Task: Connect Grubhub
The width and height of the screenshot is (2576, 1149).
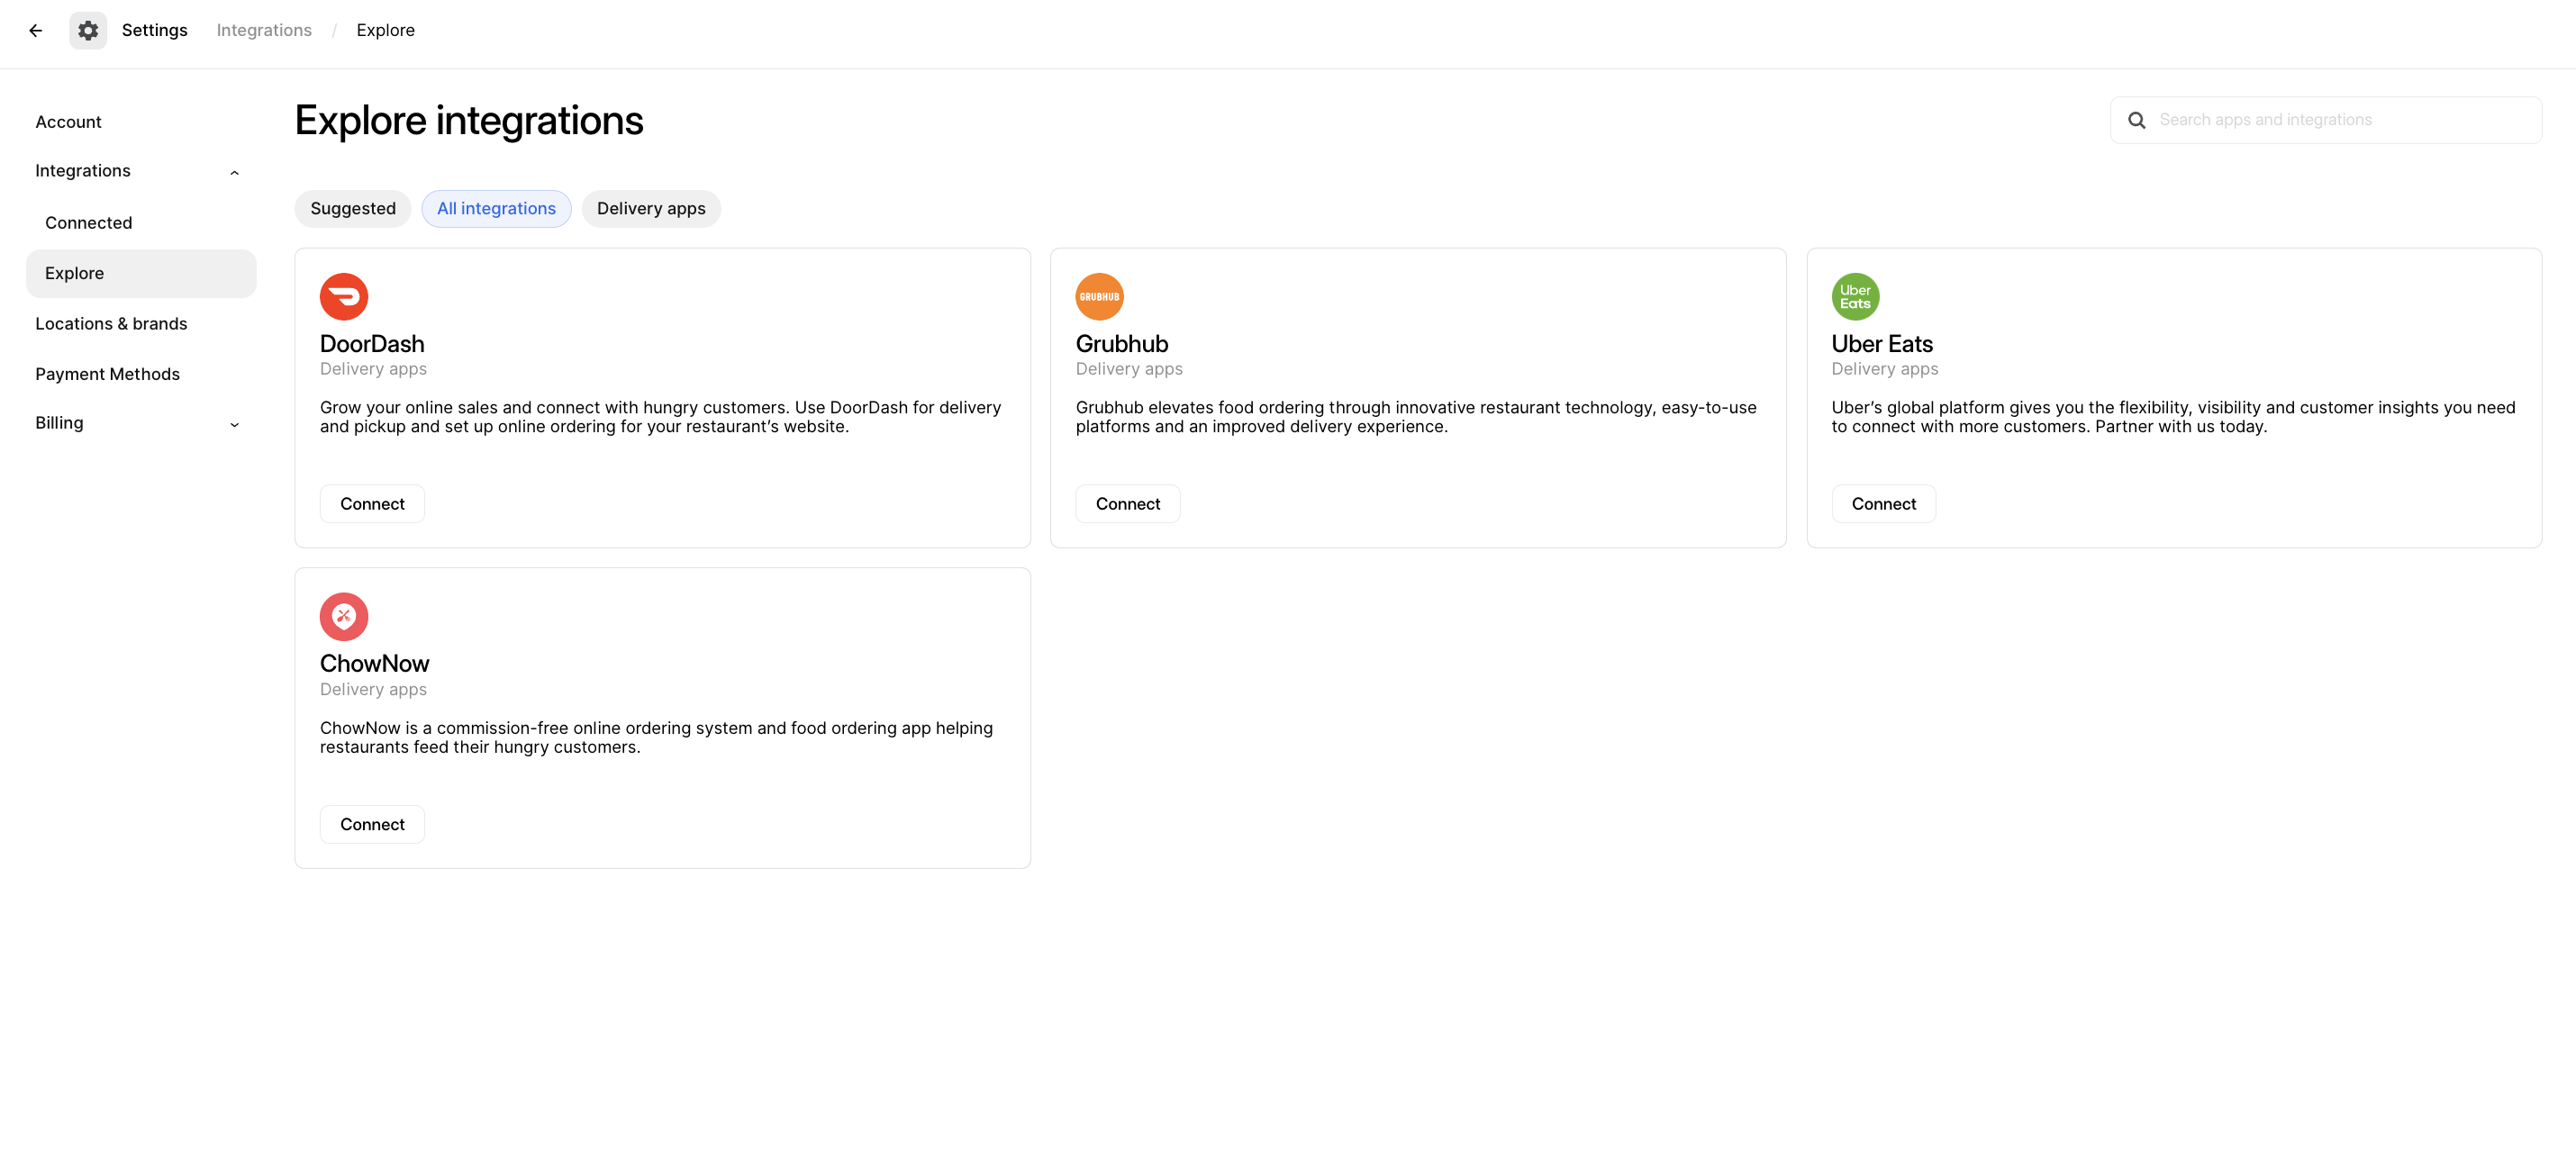Action: tap(1127, 503)
